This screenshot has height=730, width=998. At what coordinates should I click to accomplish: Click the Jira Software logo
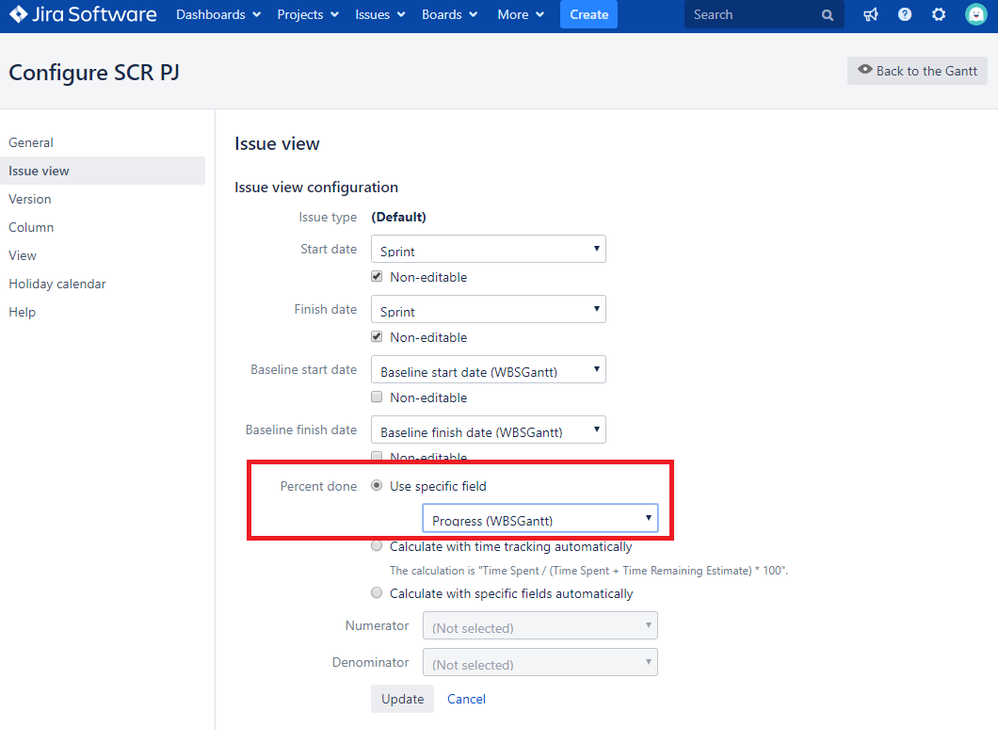(x=83, y=14)
